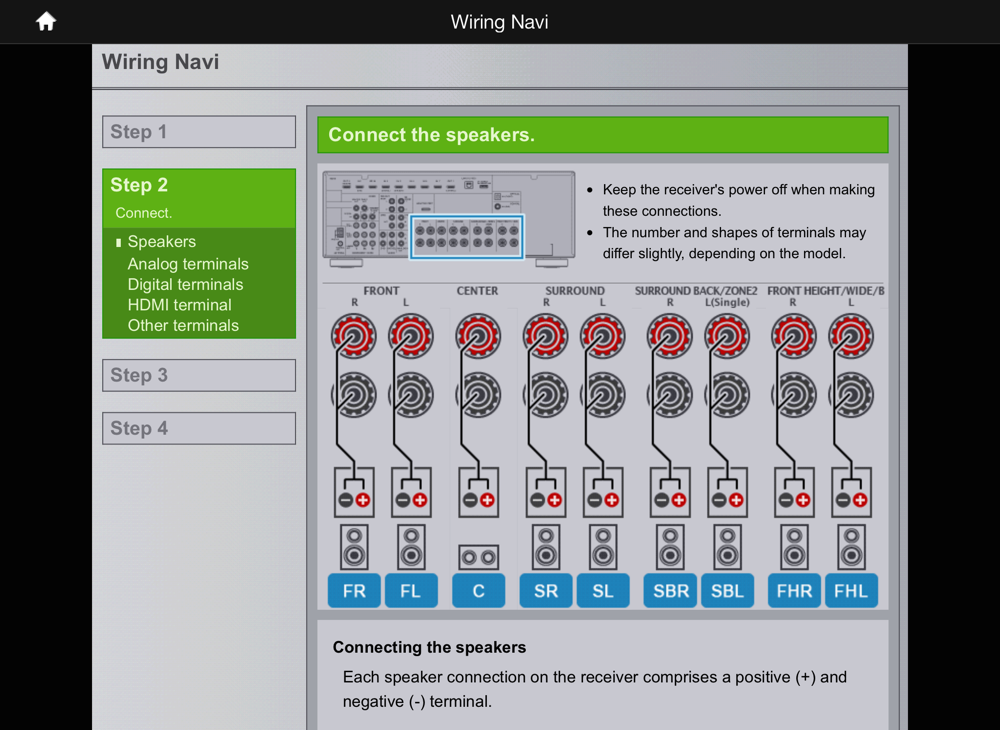Click the speaker icon above SL

tap(603, 547)
